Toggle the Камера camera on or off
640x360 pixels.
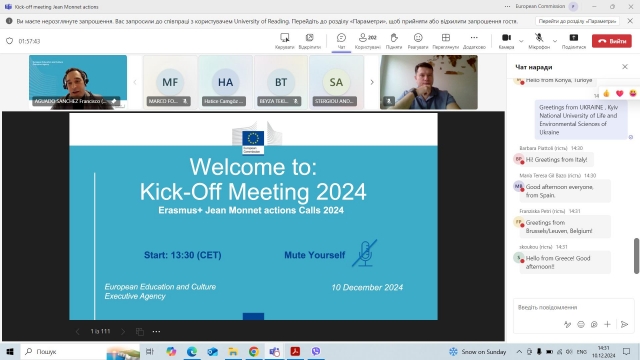(507, 41)
